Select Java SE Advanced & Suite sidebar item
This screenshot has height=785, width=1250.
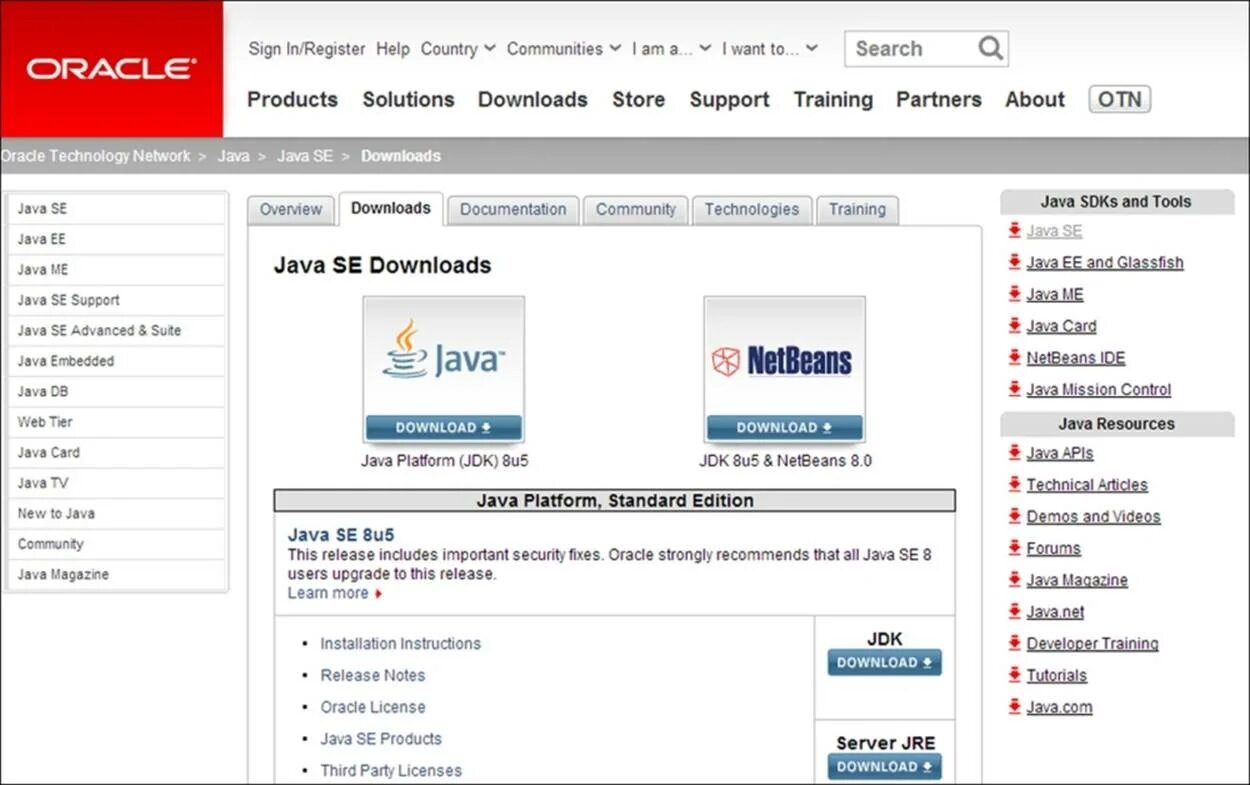[116, 330]
